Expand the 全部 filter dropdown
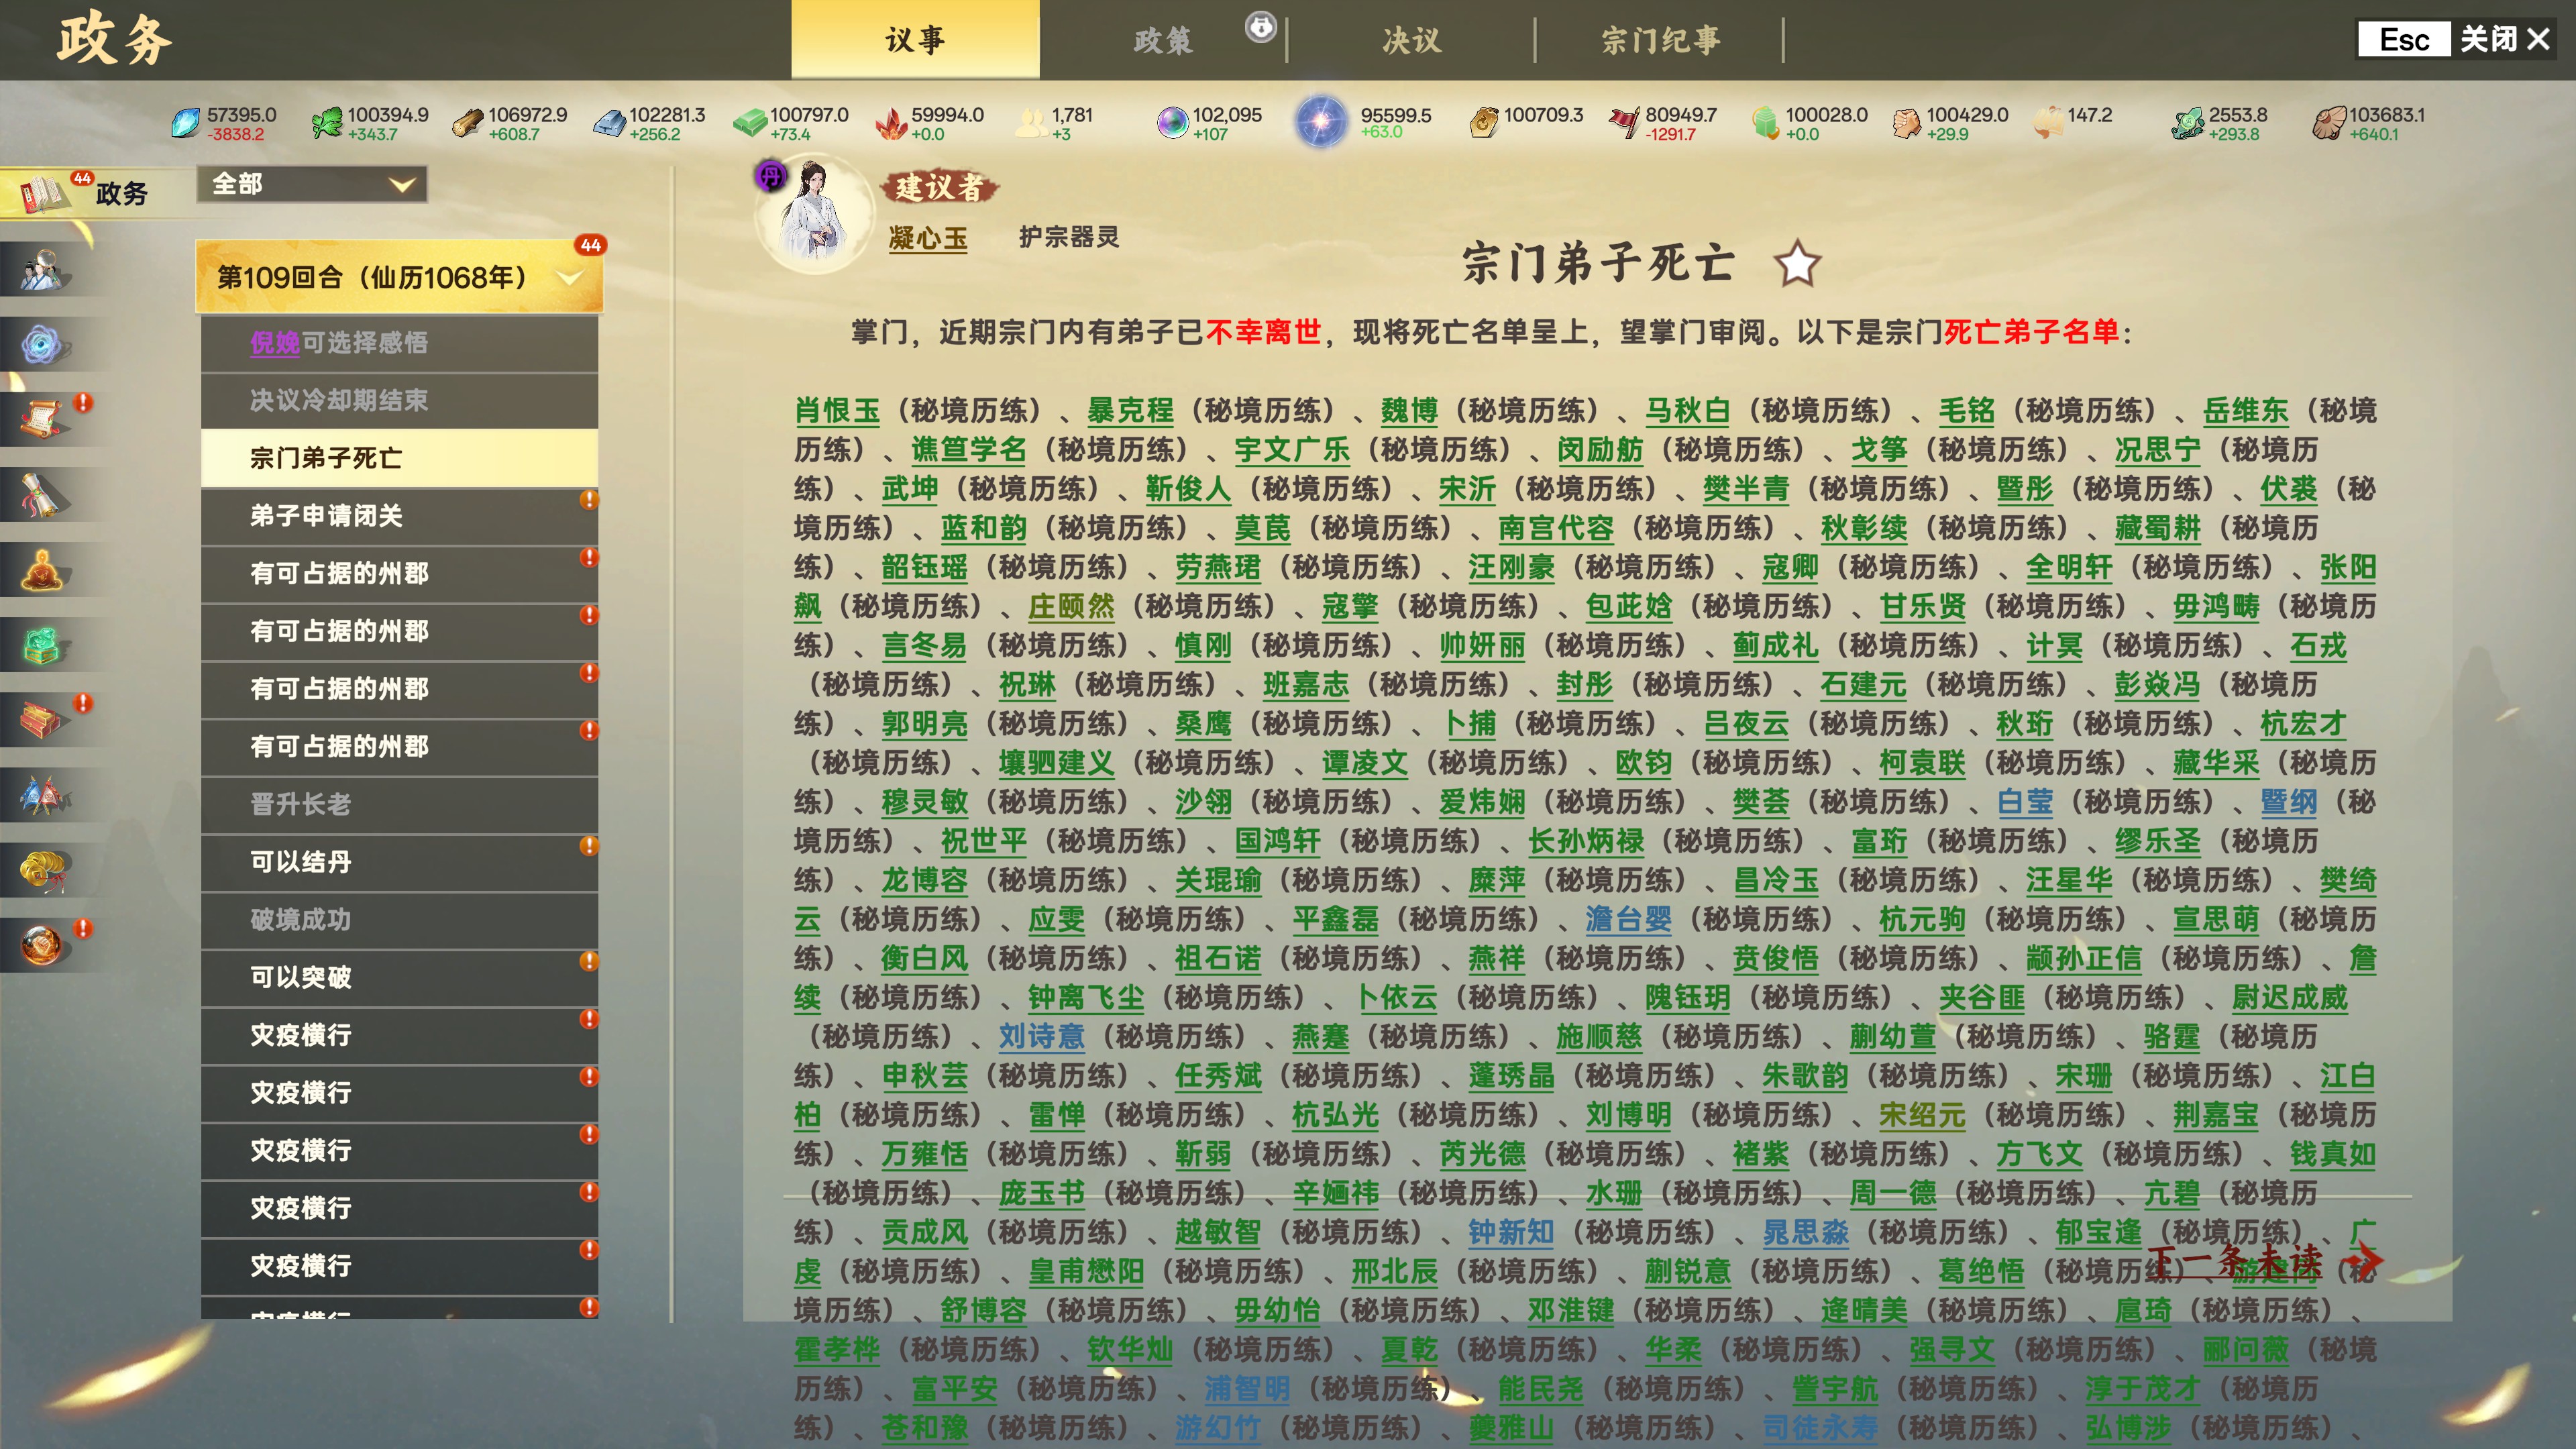 point(311,184)
